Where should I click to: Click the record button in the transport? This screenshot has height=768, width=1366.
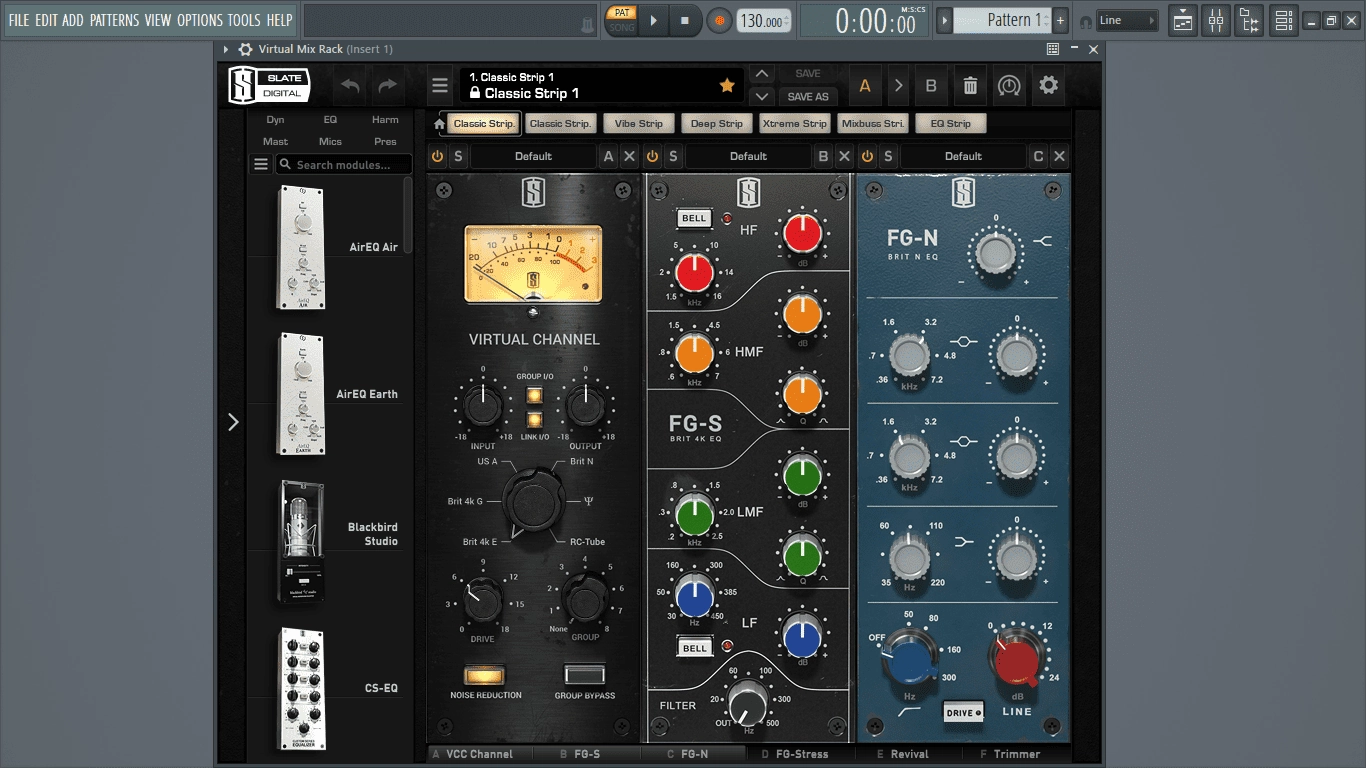coord(719,20)
